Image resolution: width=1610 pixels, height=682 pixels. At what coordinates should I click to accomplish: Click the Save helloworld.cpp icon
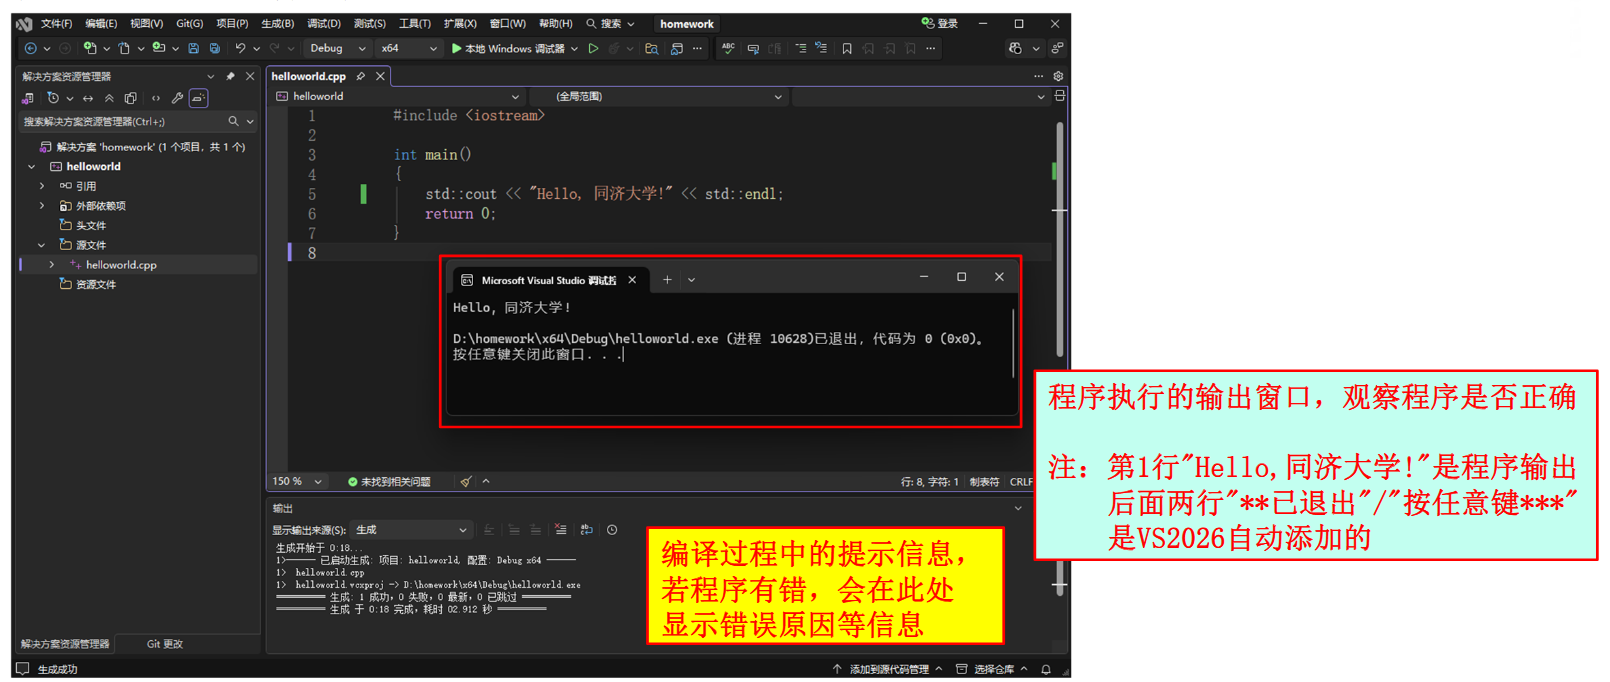[x=193, y=48]
